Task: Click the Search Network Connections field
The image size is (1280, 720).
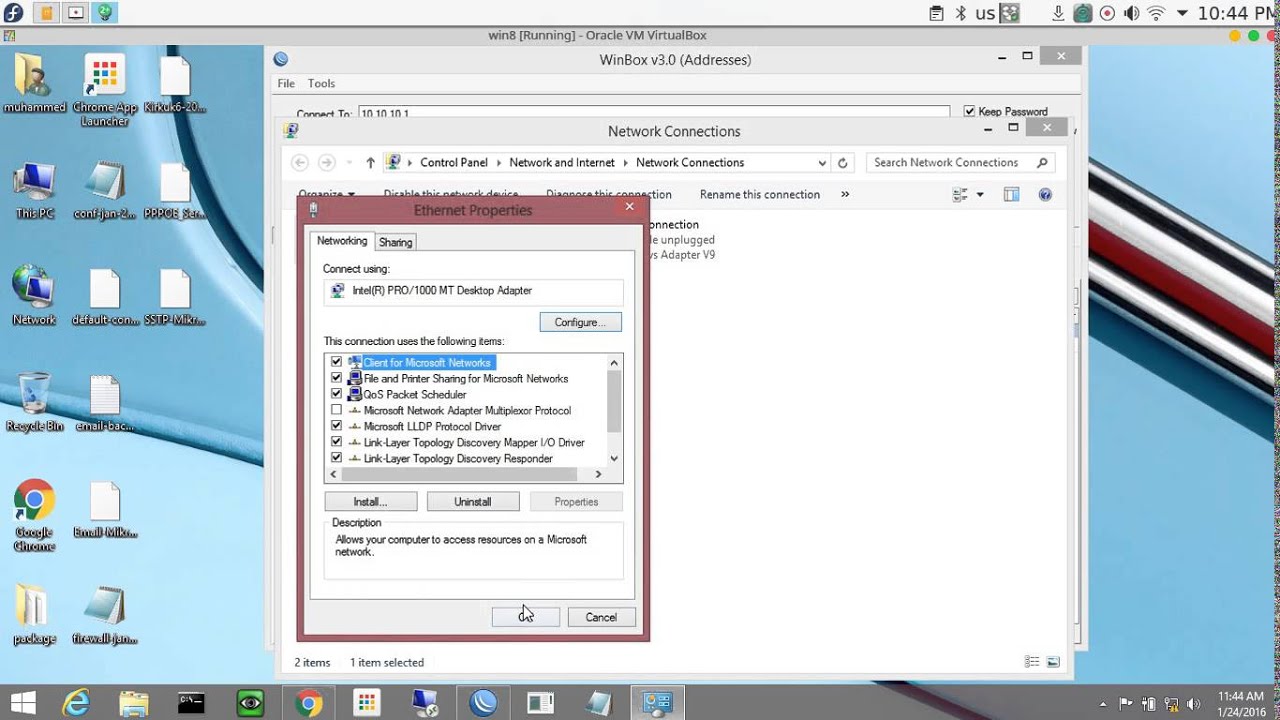Action: (960, 162)
